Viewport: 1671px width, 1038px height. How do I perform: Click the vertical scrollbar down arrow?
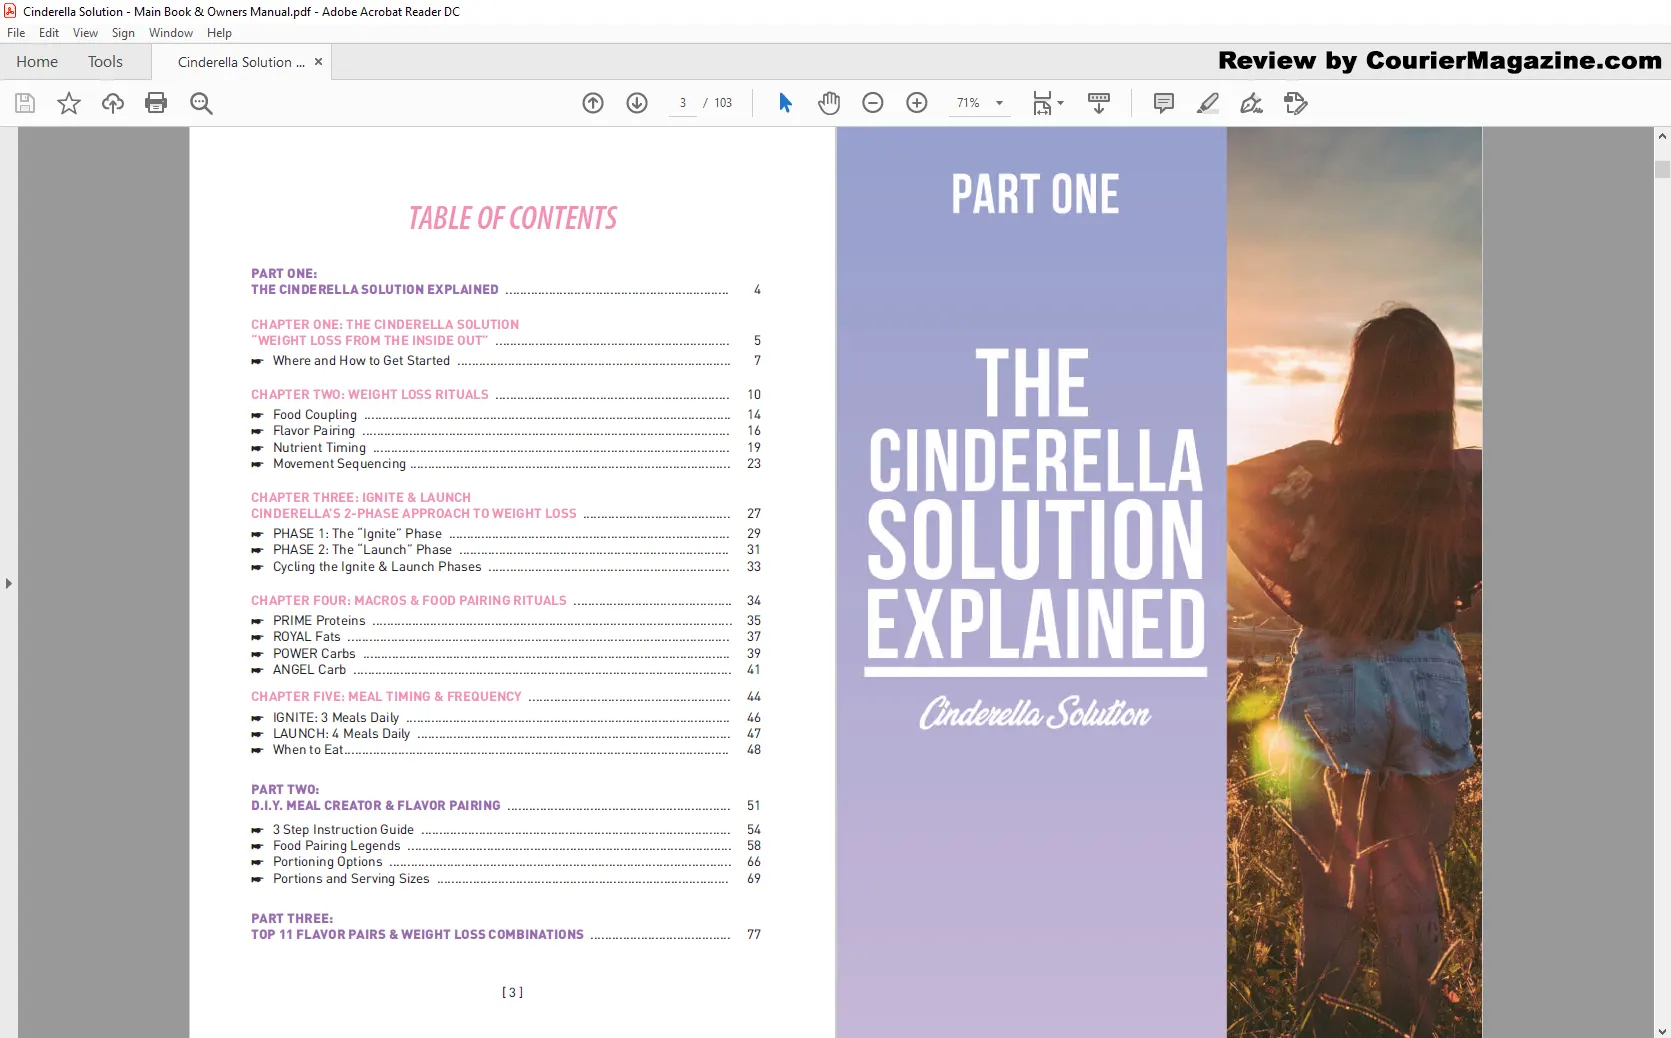pos(1662,1031)
